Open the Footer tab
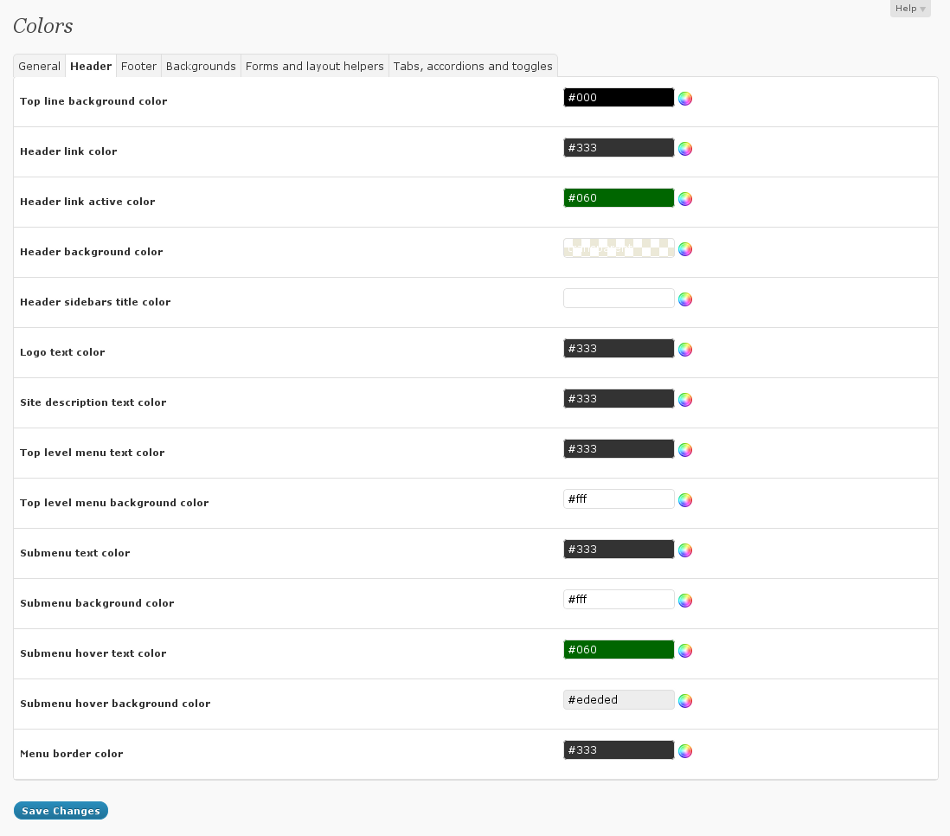This screenshot has width=950, height=836. coord(139,66)
